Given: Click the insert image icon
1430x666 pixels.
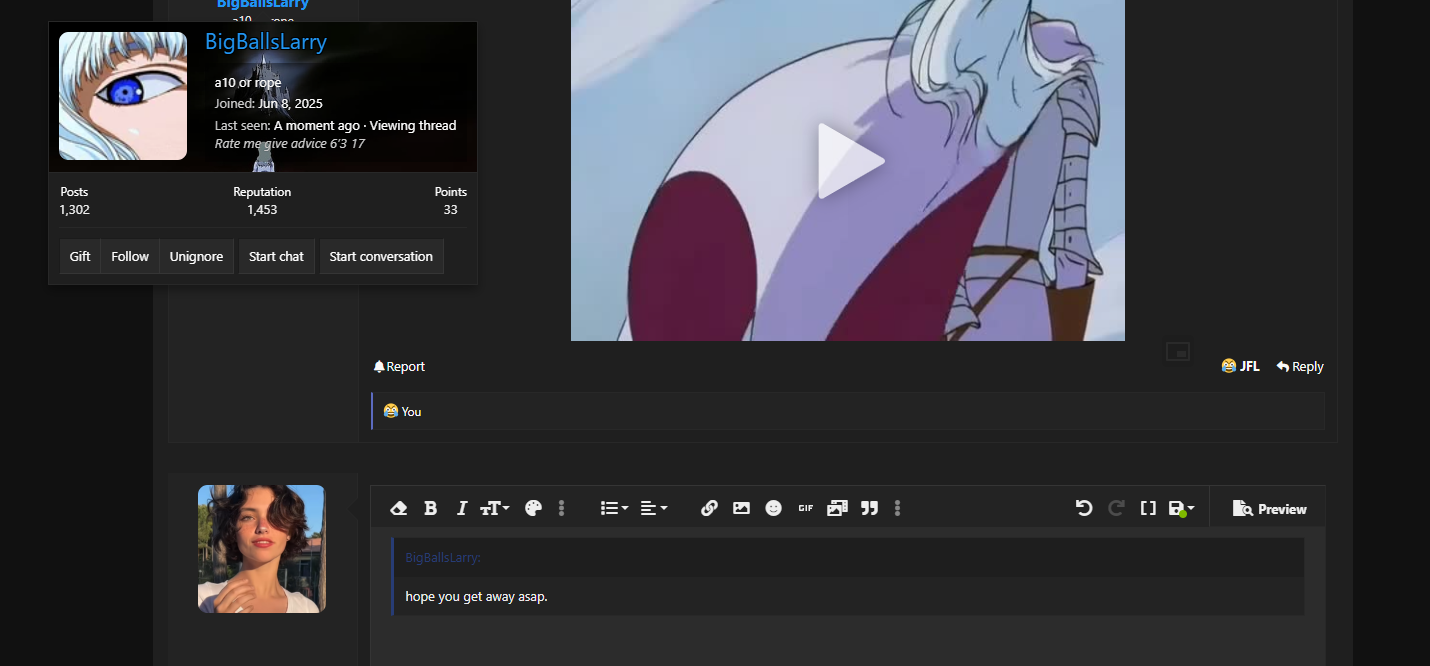Looking at the screenshot, I should (741, 508).
